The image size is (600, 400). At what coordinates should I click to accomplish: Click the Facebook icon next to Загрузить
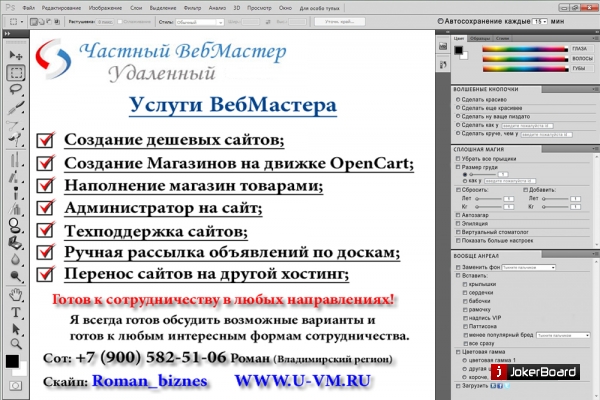pos(500,386)
